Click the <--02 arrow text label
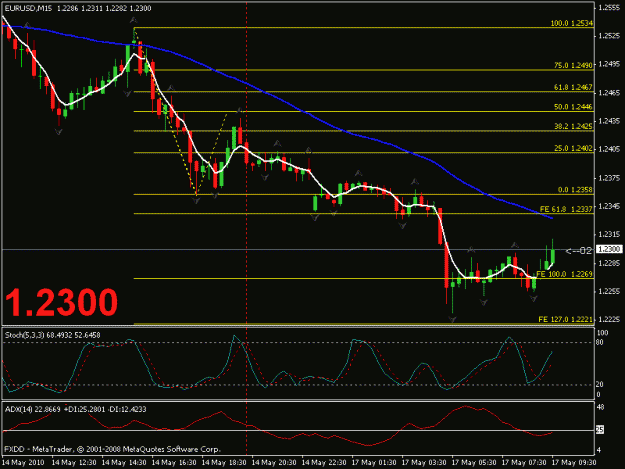Viewport: 625px width, 469px height. click(579, 251)
